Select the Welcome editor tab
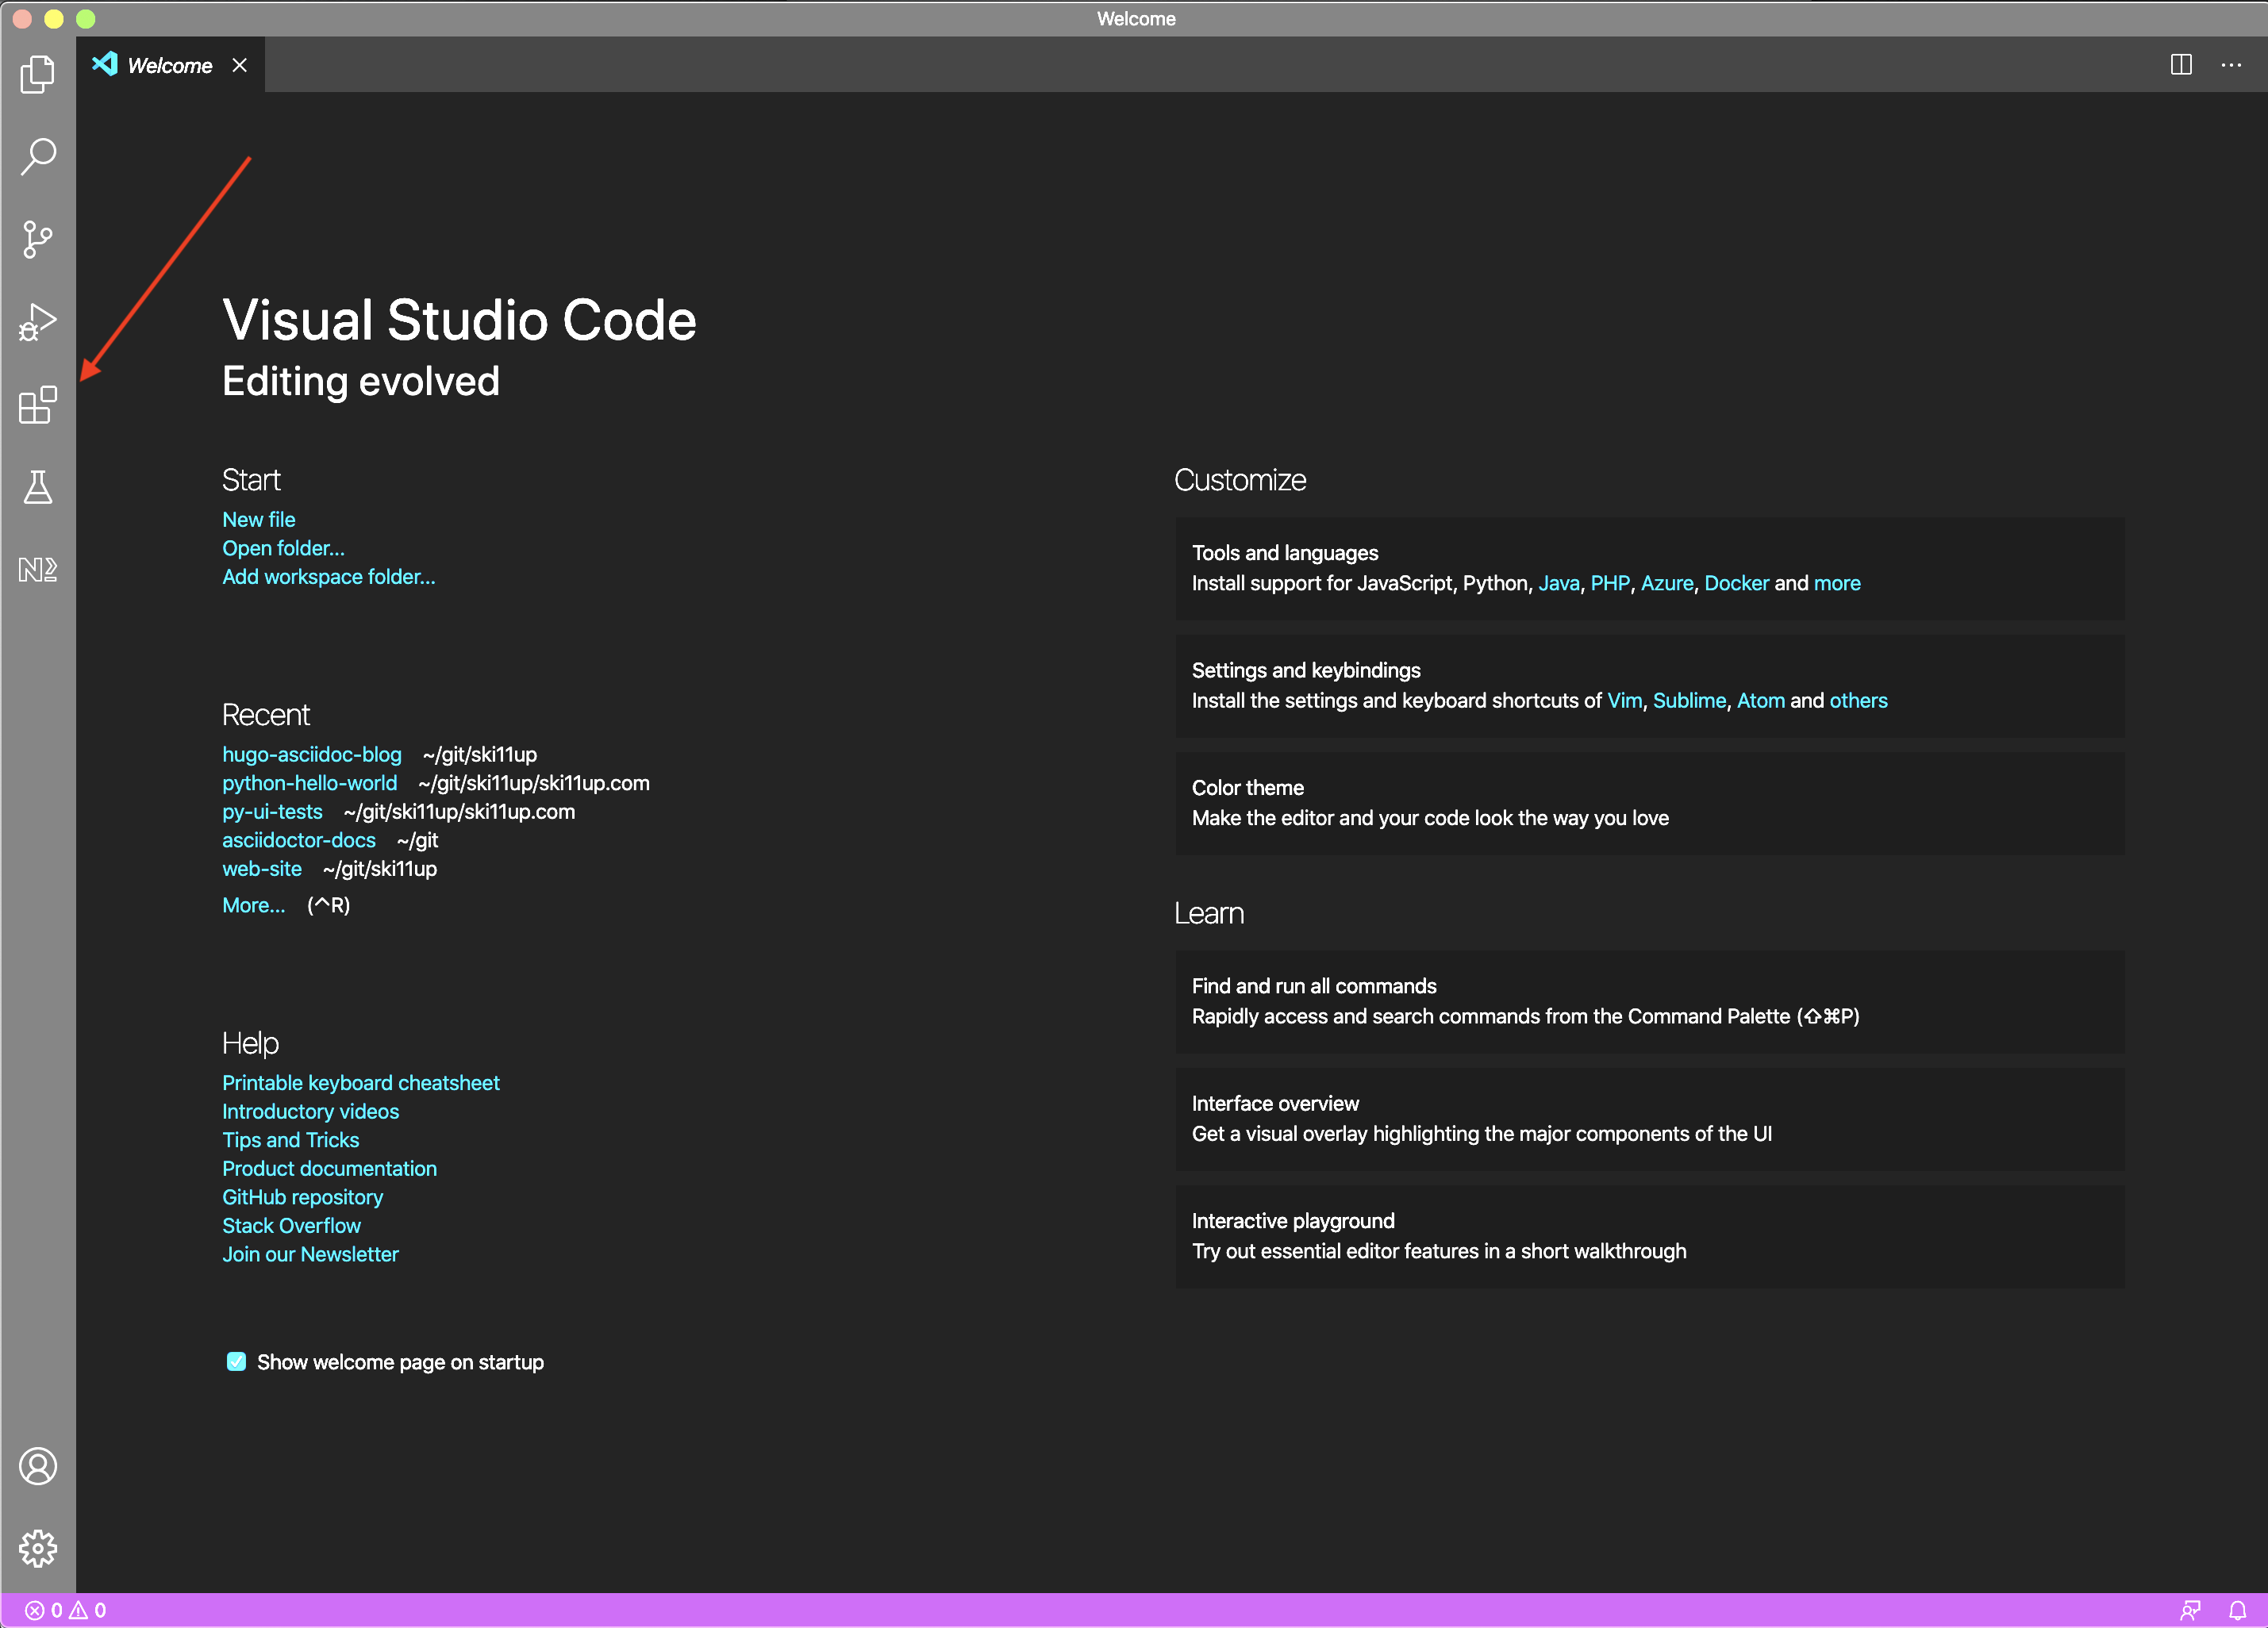 tap(169, 66)
